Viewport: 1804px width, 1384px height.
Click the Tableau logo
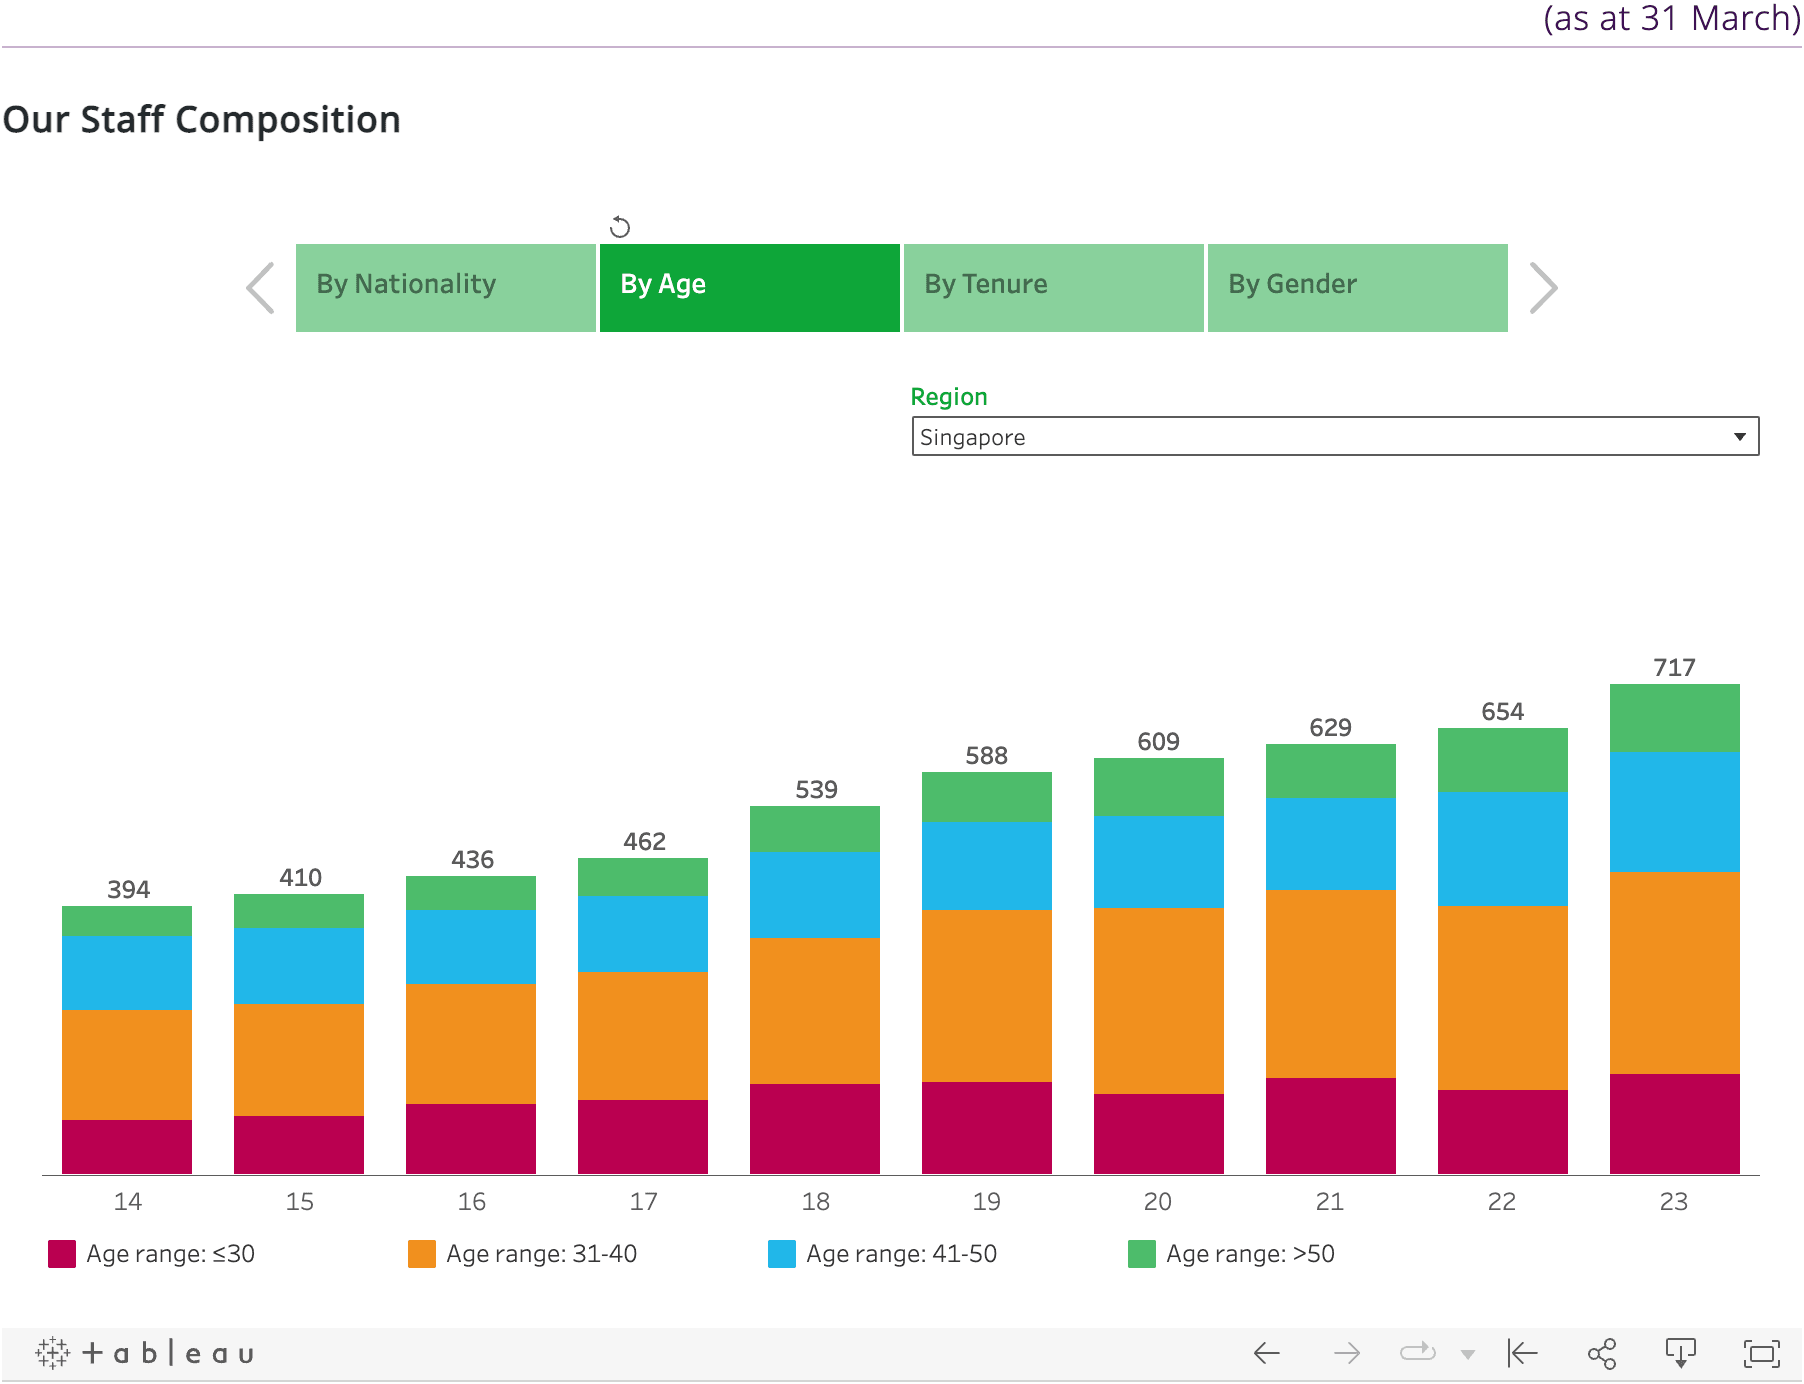[x=145, y=1354]
